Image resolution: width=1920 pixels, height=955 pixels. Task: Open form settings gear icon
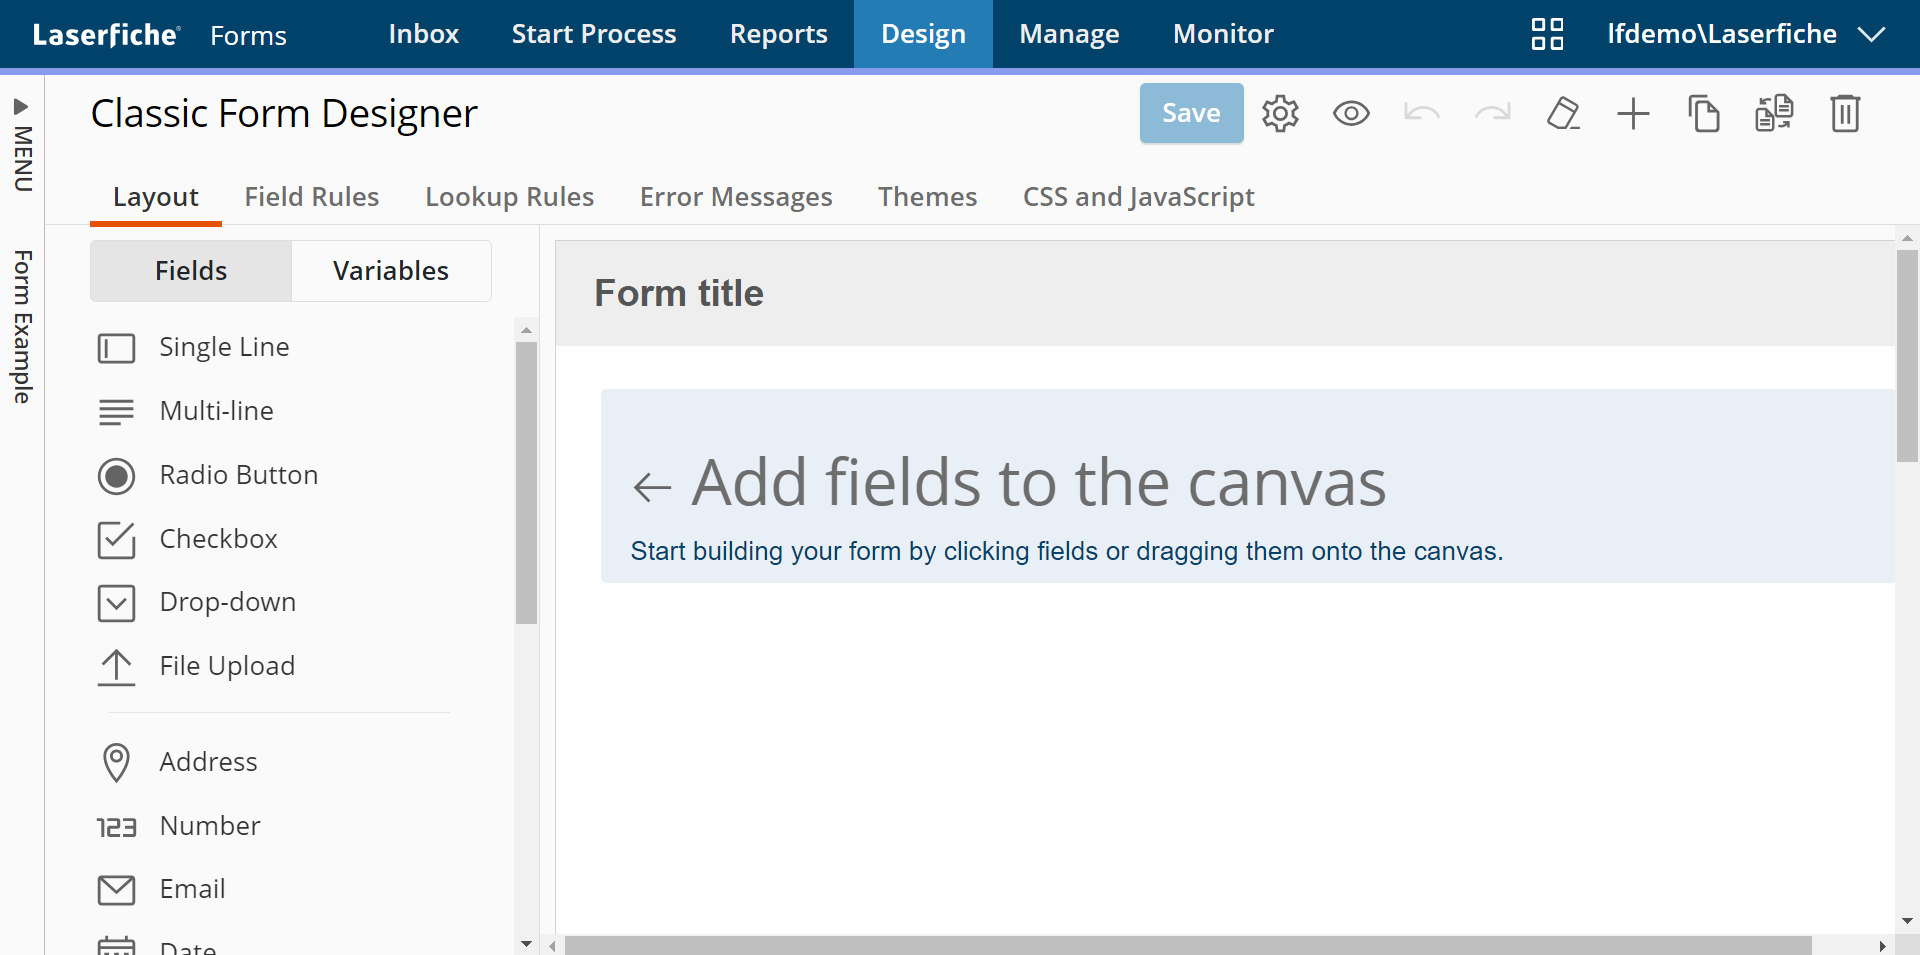1280,114
